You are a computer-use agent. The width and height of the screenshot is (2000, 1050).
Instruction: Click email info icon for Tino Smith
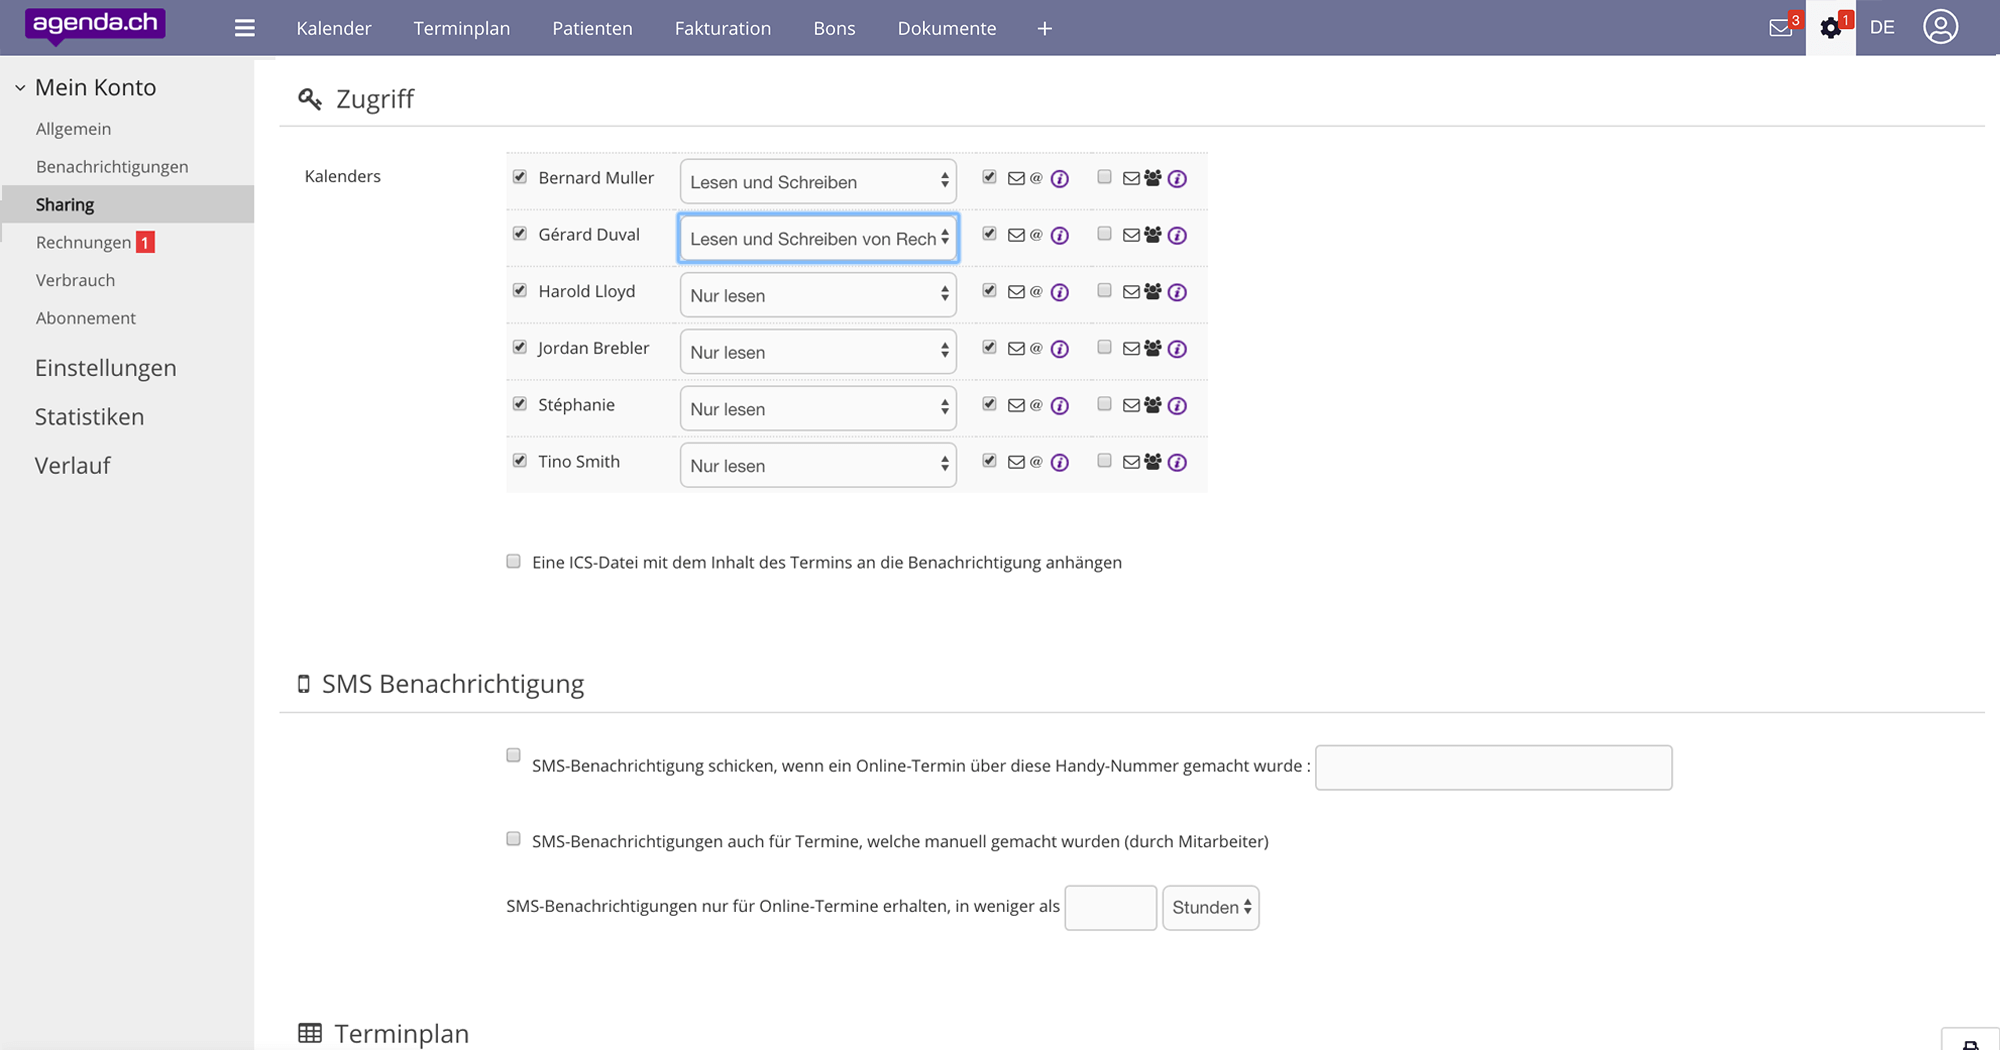[x=1060, y=462]
